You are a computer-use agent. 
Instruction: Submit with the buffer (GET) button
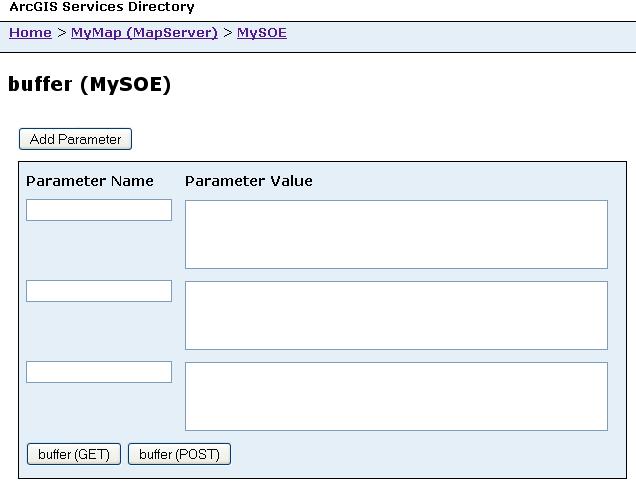click(x=74, y=455)
